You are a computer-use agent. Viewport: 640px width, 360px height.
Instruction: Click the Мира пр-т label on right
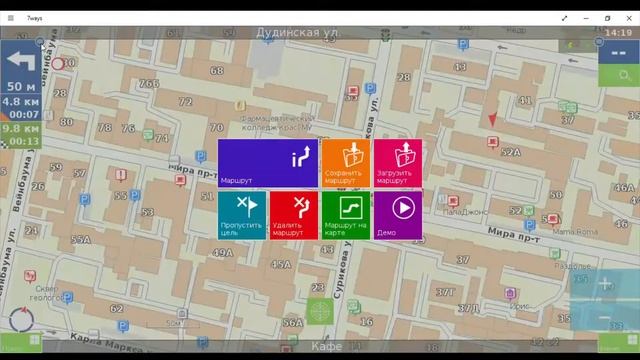click(513, 235)
